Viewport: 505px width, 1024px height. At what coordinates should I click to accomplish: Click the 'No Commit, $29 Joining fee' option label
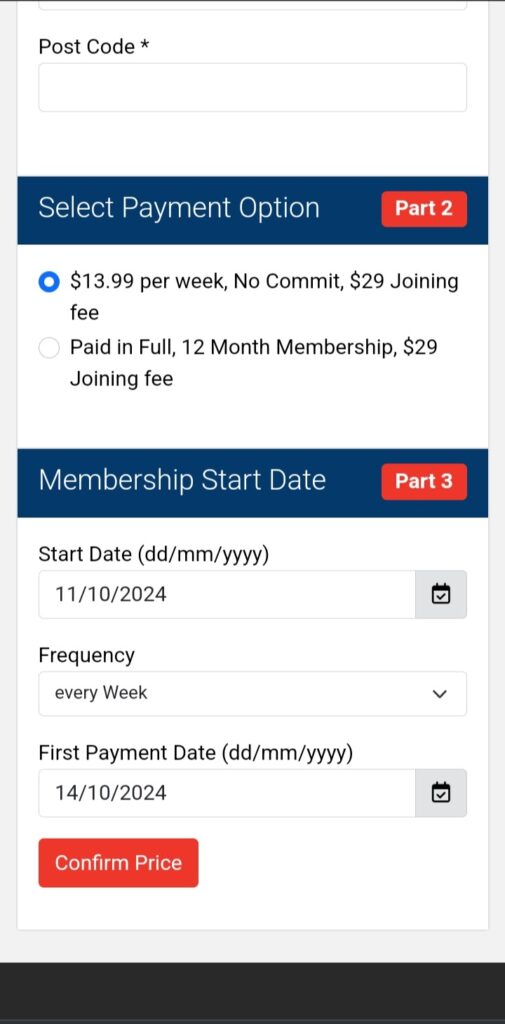point(264,297)
